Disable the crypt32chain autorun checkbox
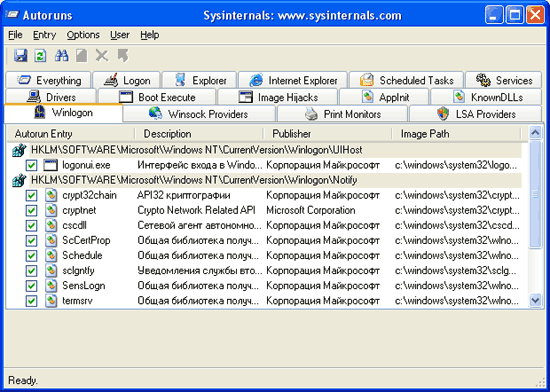 tap(31, 195)
